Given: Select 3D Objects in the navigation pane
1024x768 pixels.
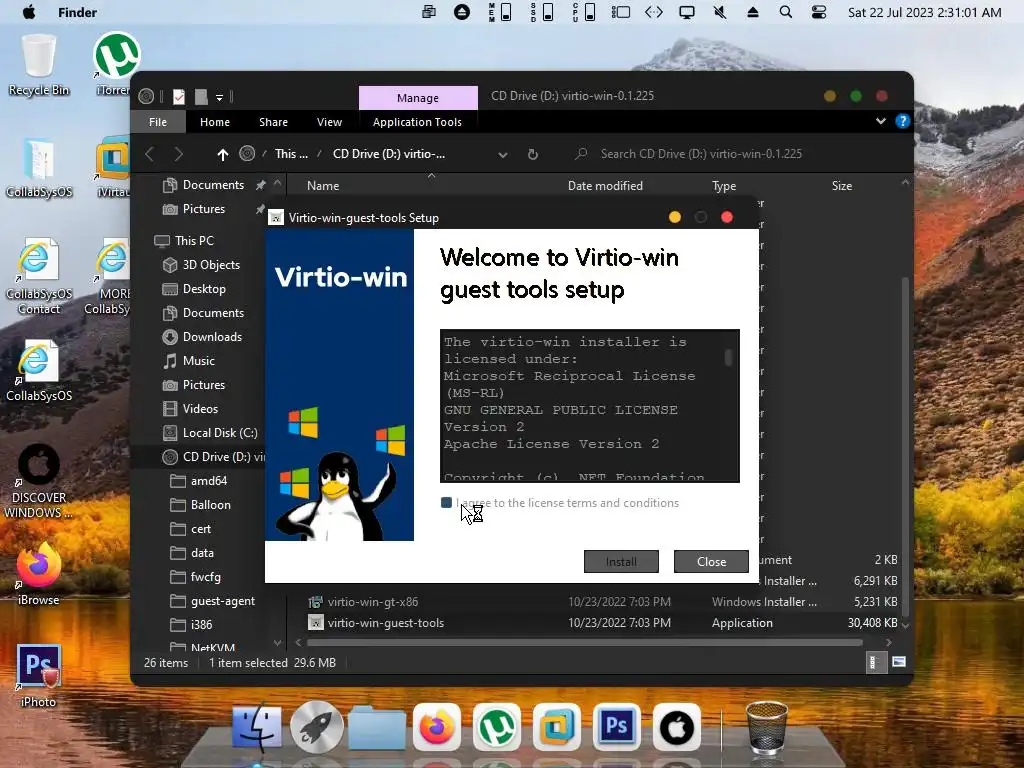Looking at the screenshot, I should 201,265.
